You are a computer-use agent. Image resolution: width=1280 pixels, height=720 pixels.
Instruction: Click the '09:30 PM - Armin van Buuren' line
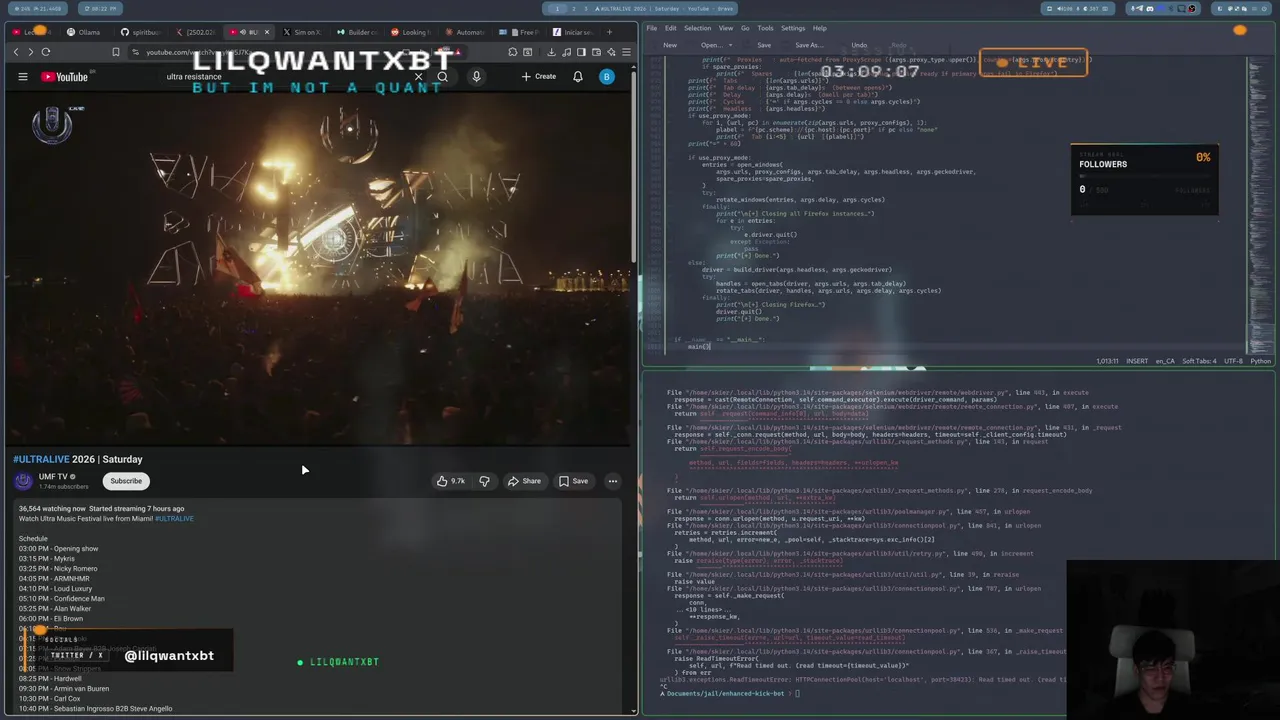tap(63, 689)
